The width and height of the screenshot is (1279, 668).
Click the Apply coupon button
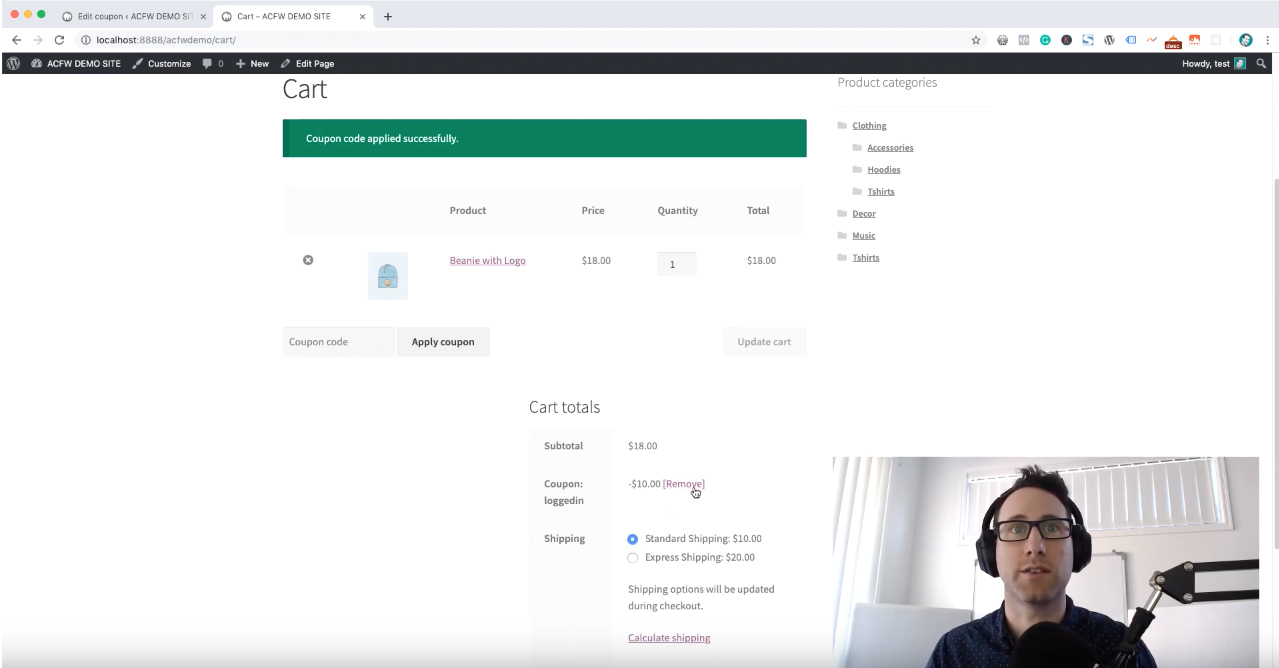tap(443, 342)
